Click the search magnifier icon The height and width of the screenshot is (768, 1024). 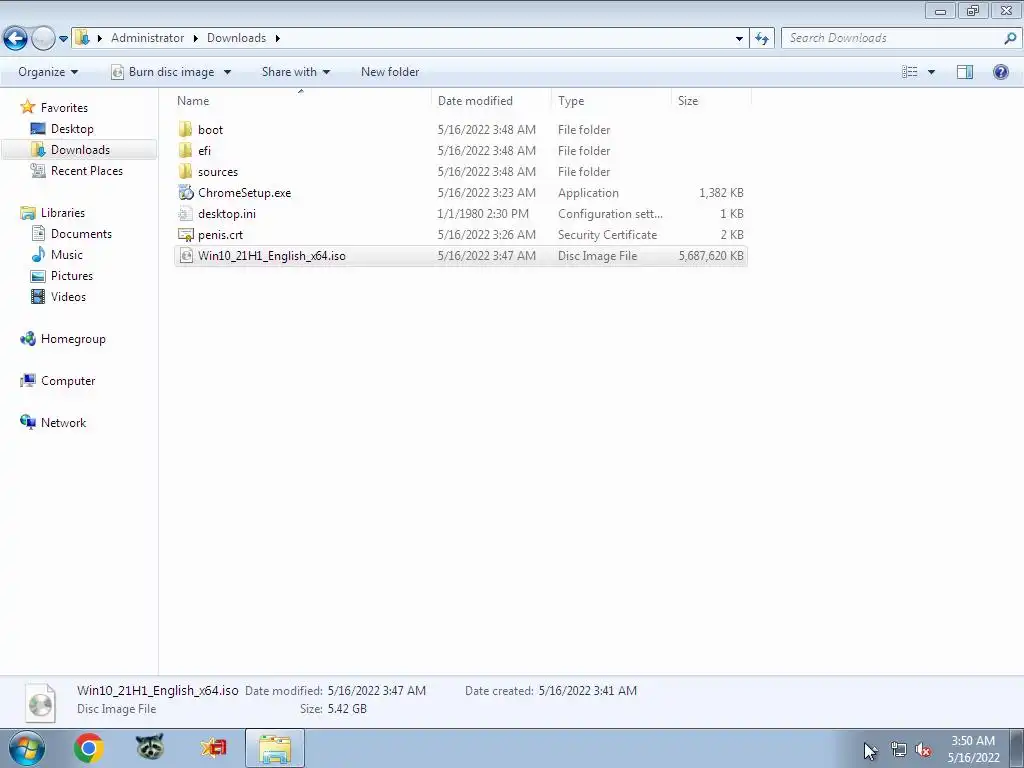[x=1010, y=38]
